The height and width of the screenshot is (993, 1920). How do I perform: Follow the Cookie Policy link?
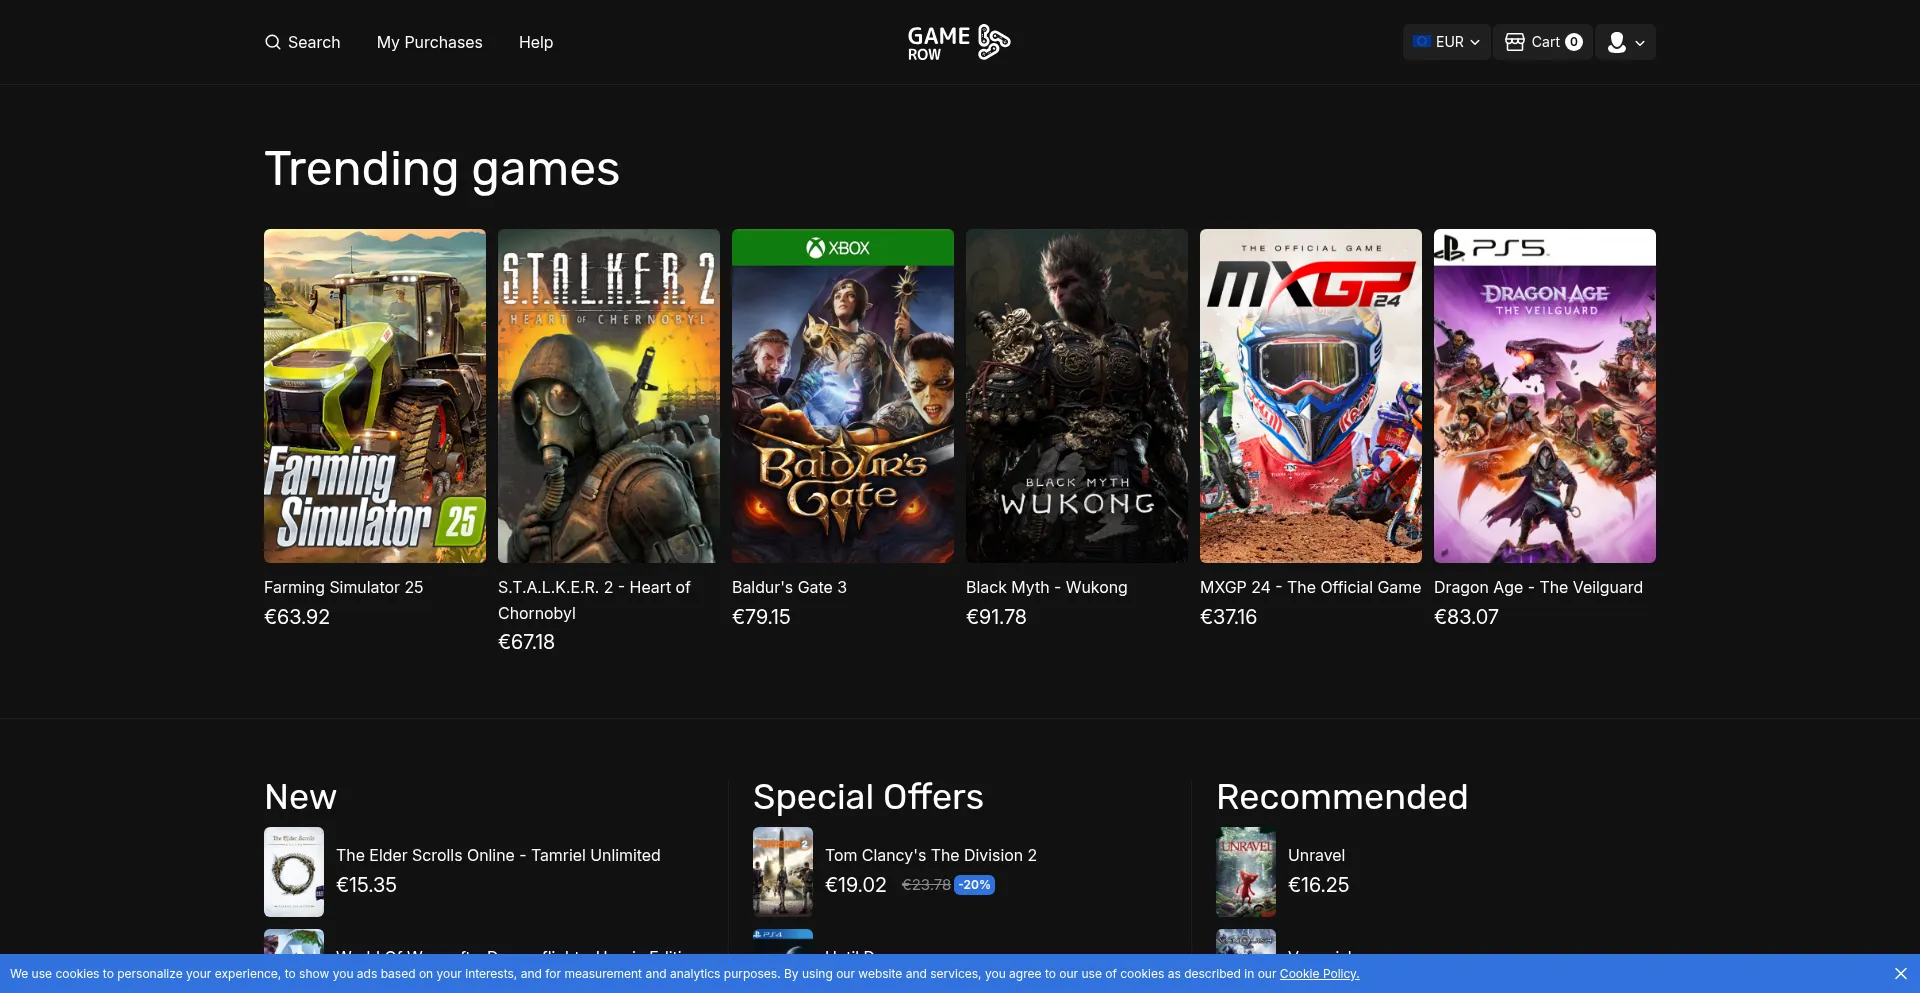pos(1318,974)
